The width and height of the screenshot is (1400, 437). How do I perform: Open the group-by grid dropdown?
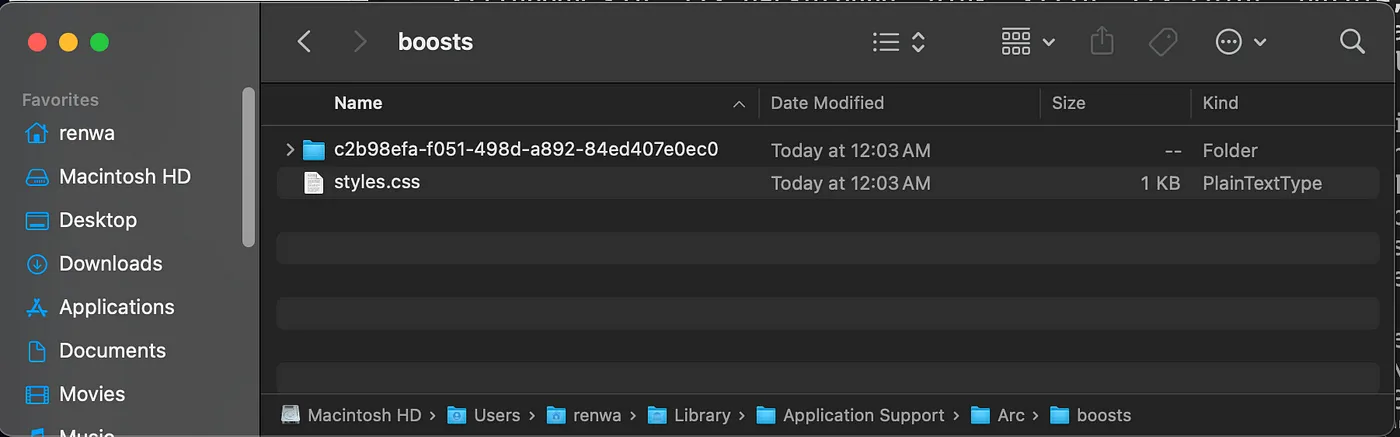click(1028, 42)
